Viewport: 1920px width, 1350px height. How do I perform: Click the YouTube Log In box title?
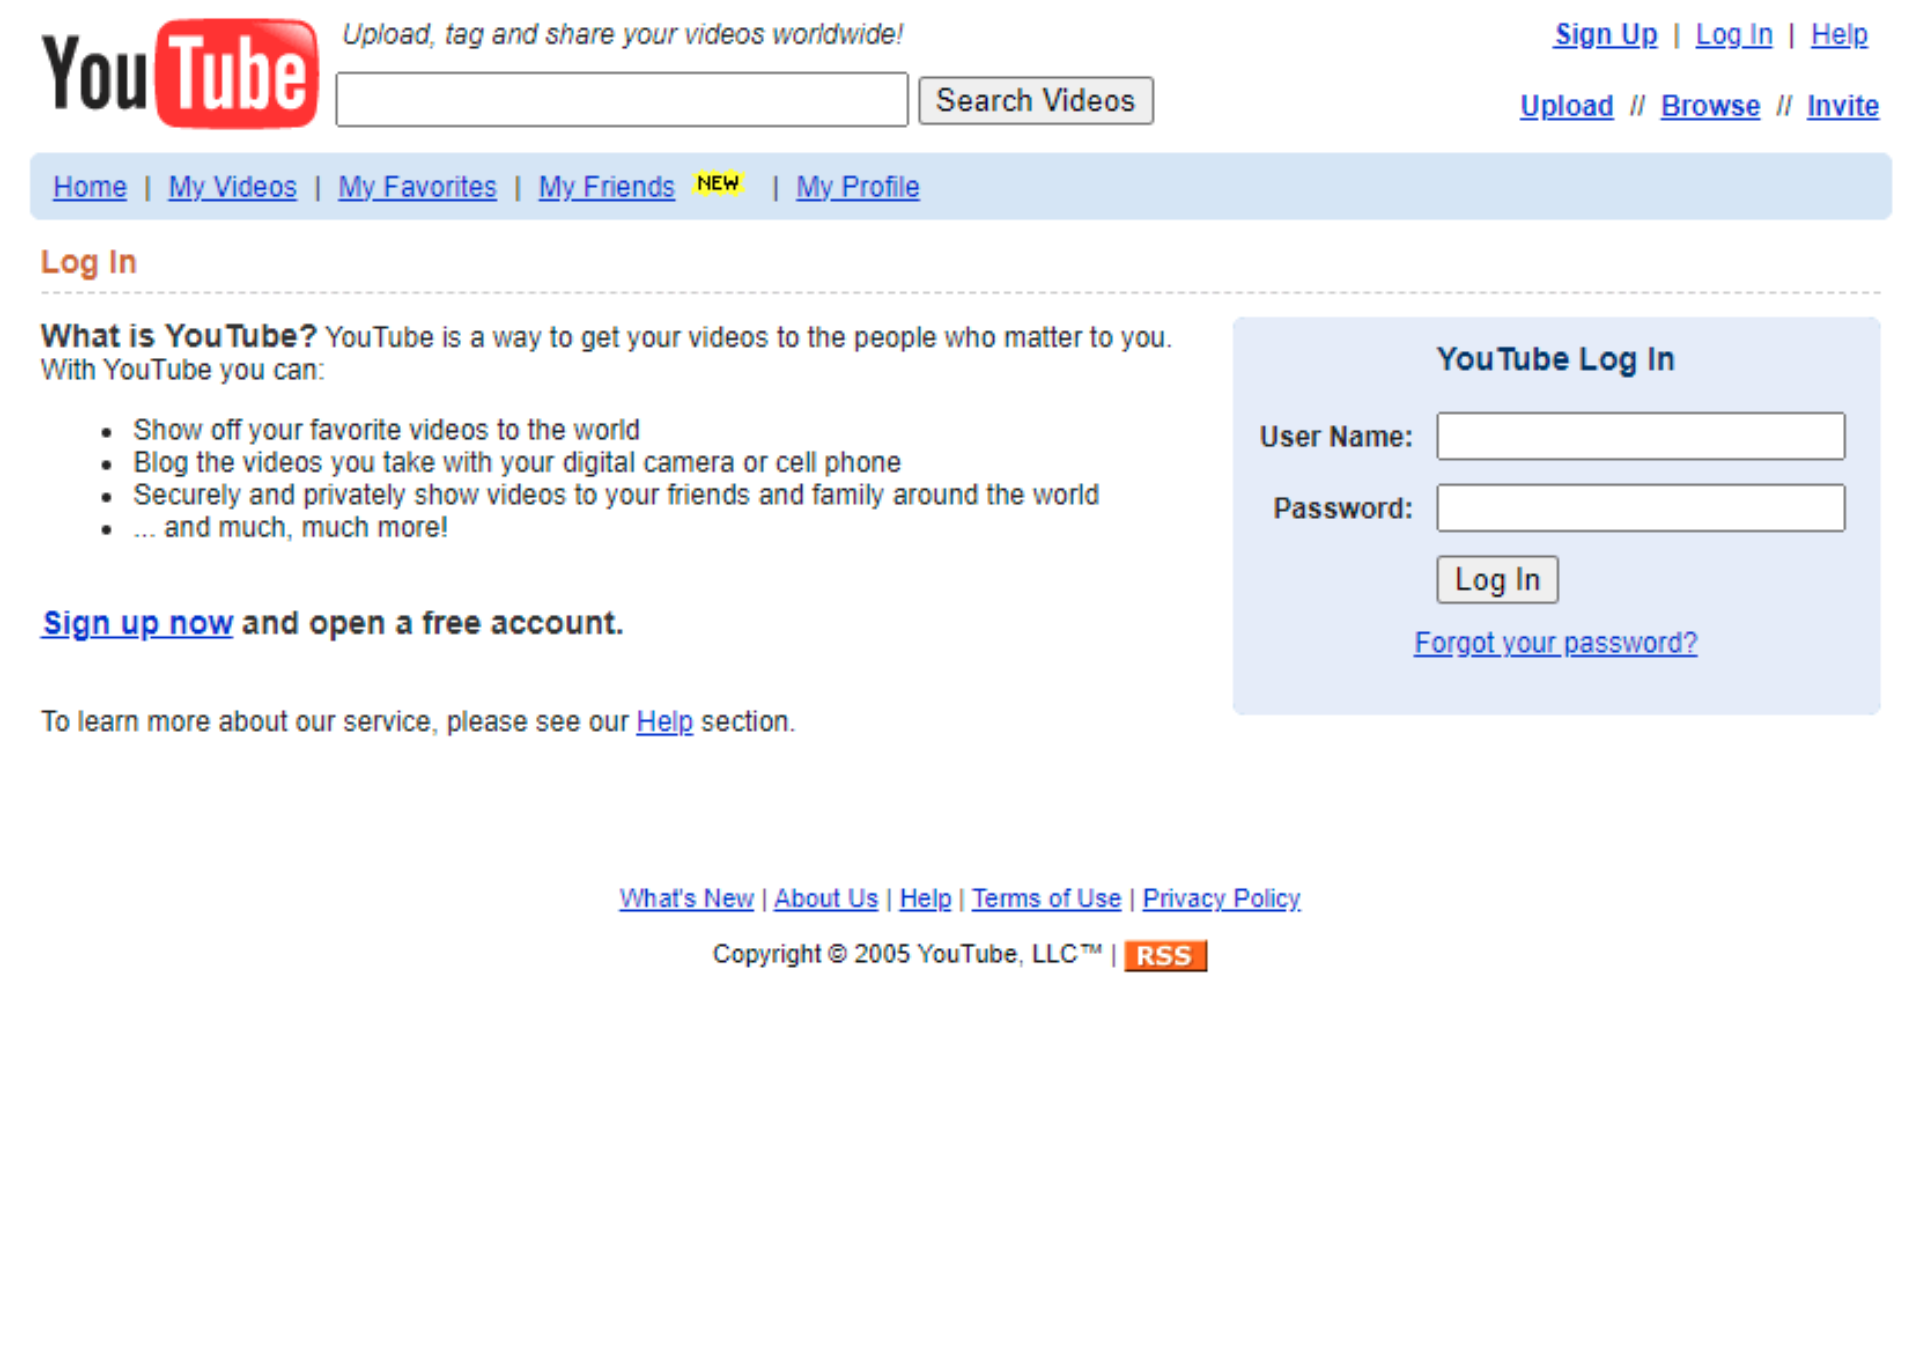1555,359
